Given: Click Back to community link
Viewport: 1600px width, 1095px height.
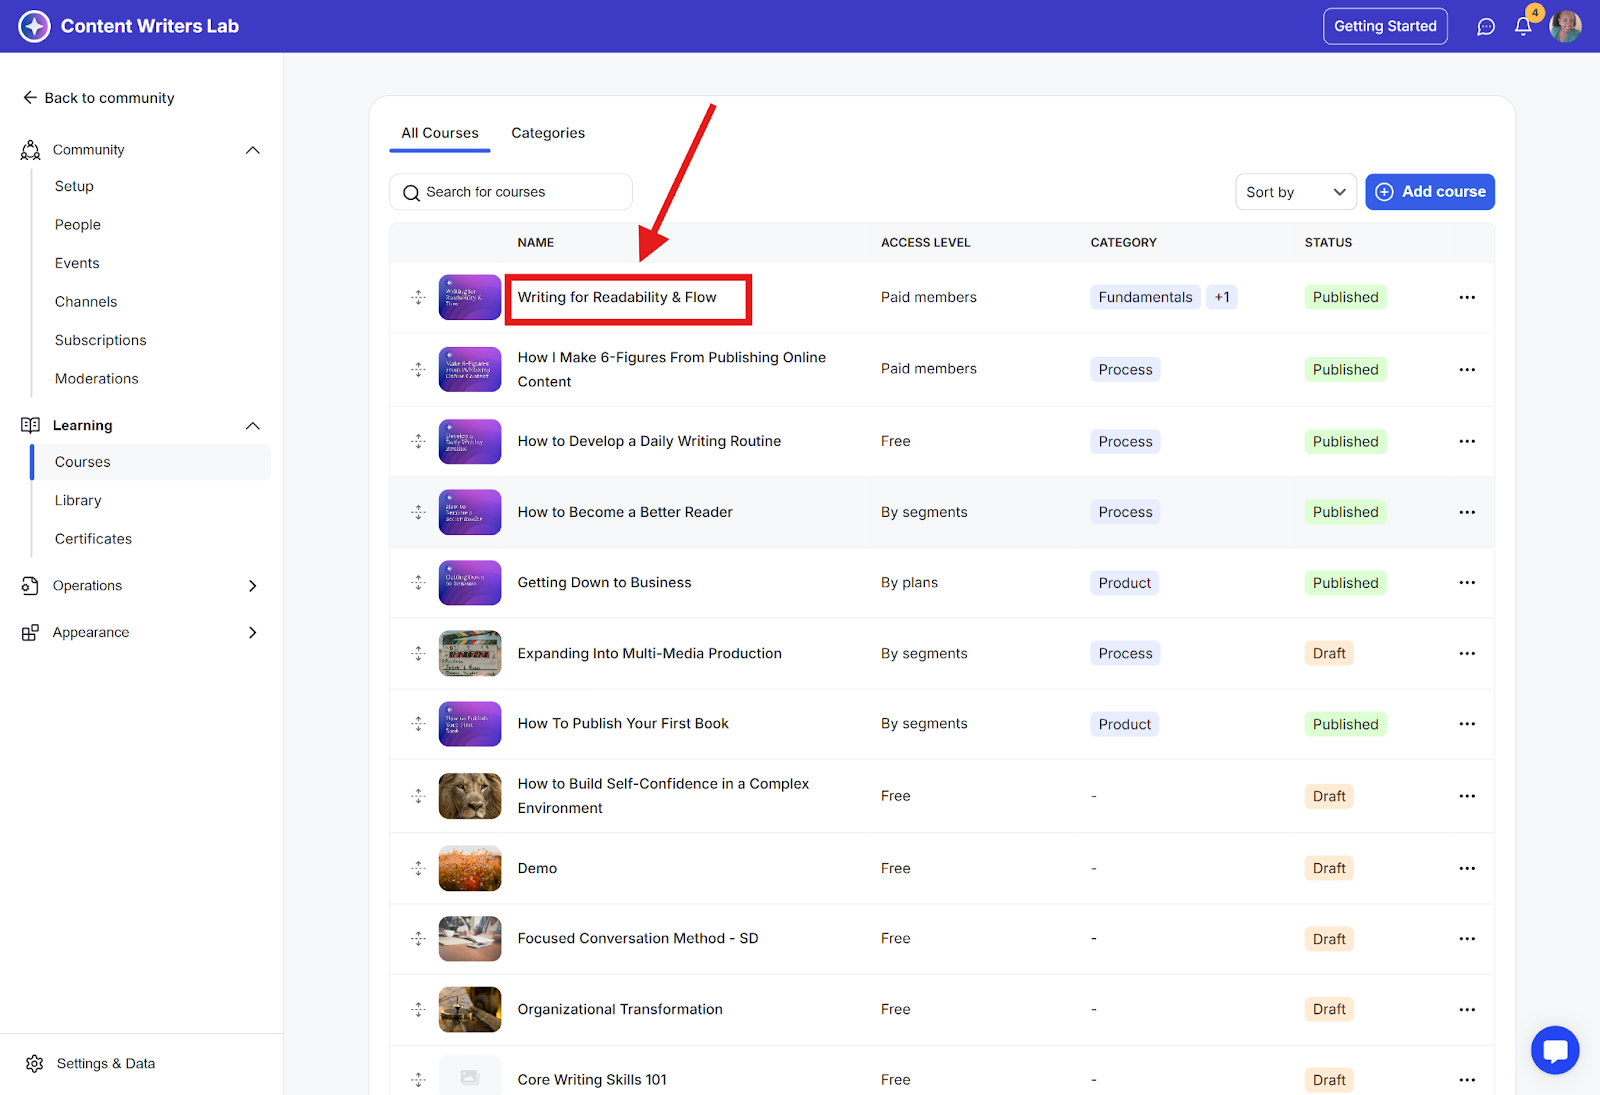Looking at the screenshot, I should point(98,98).
